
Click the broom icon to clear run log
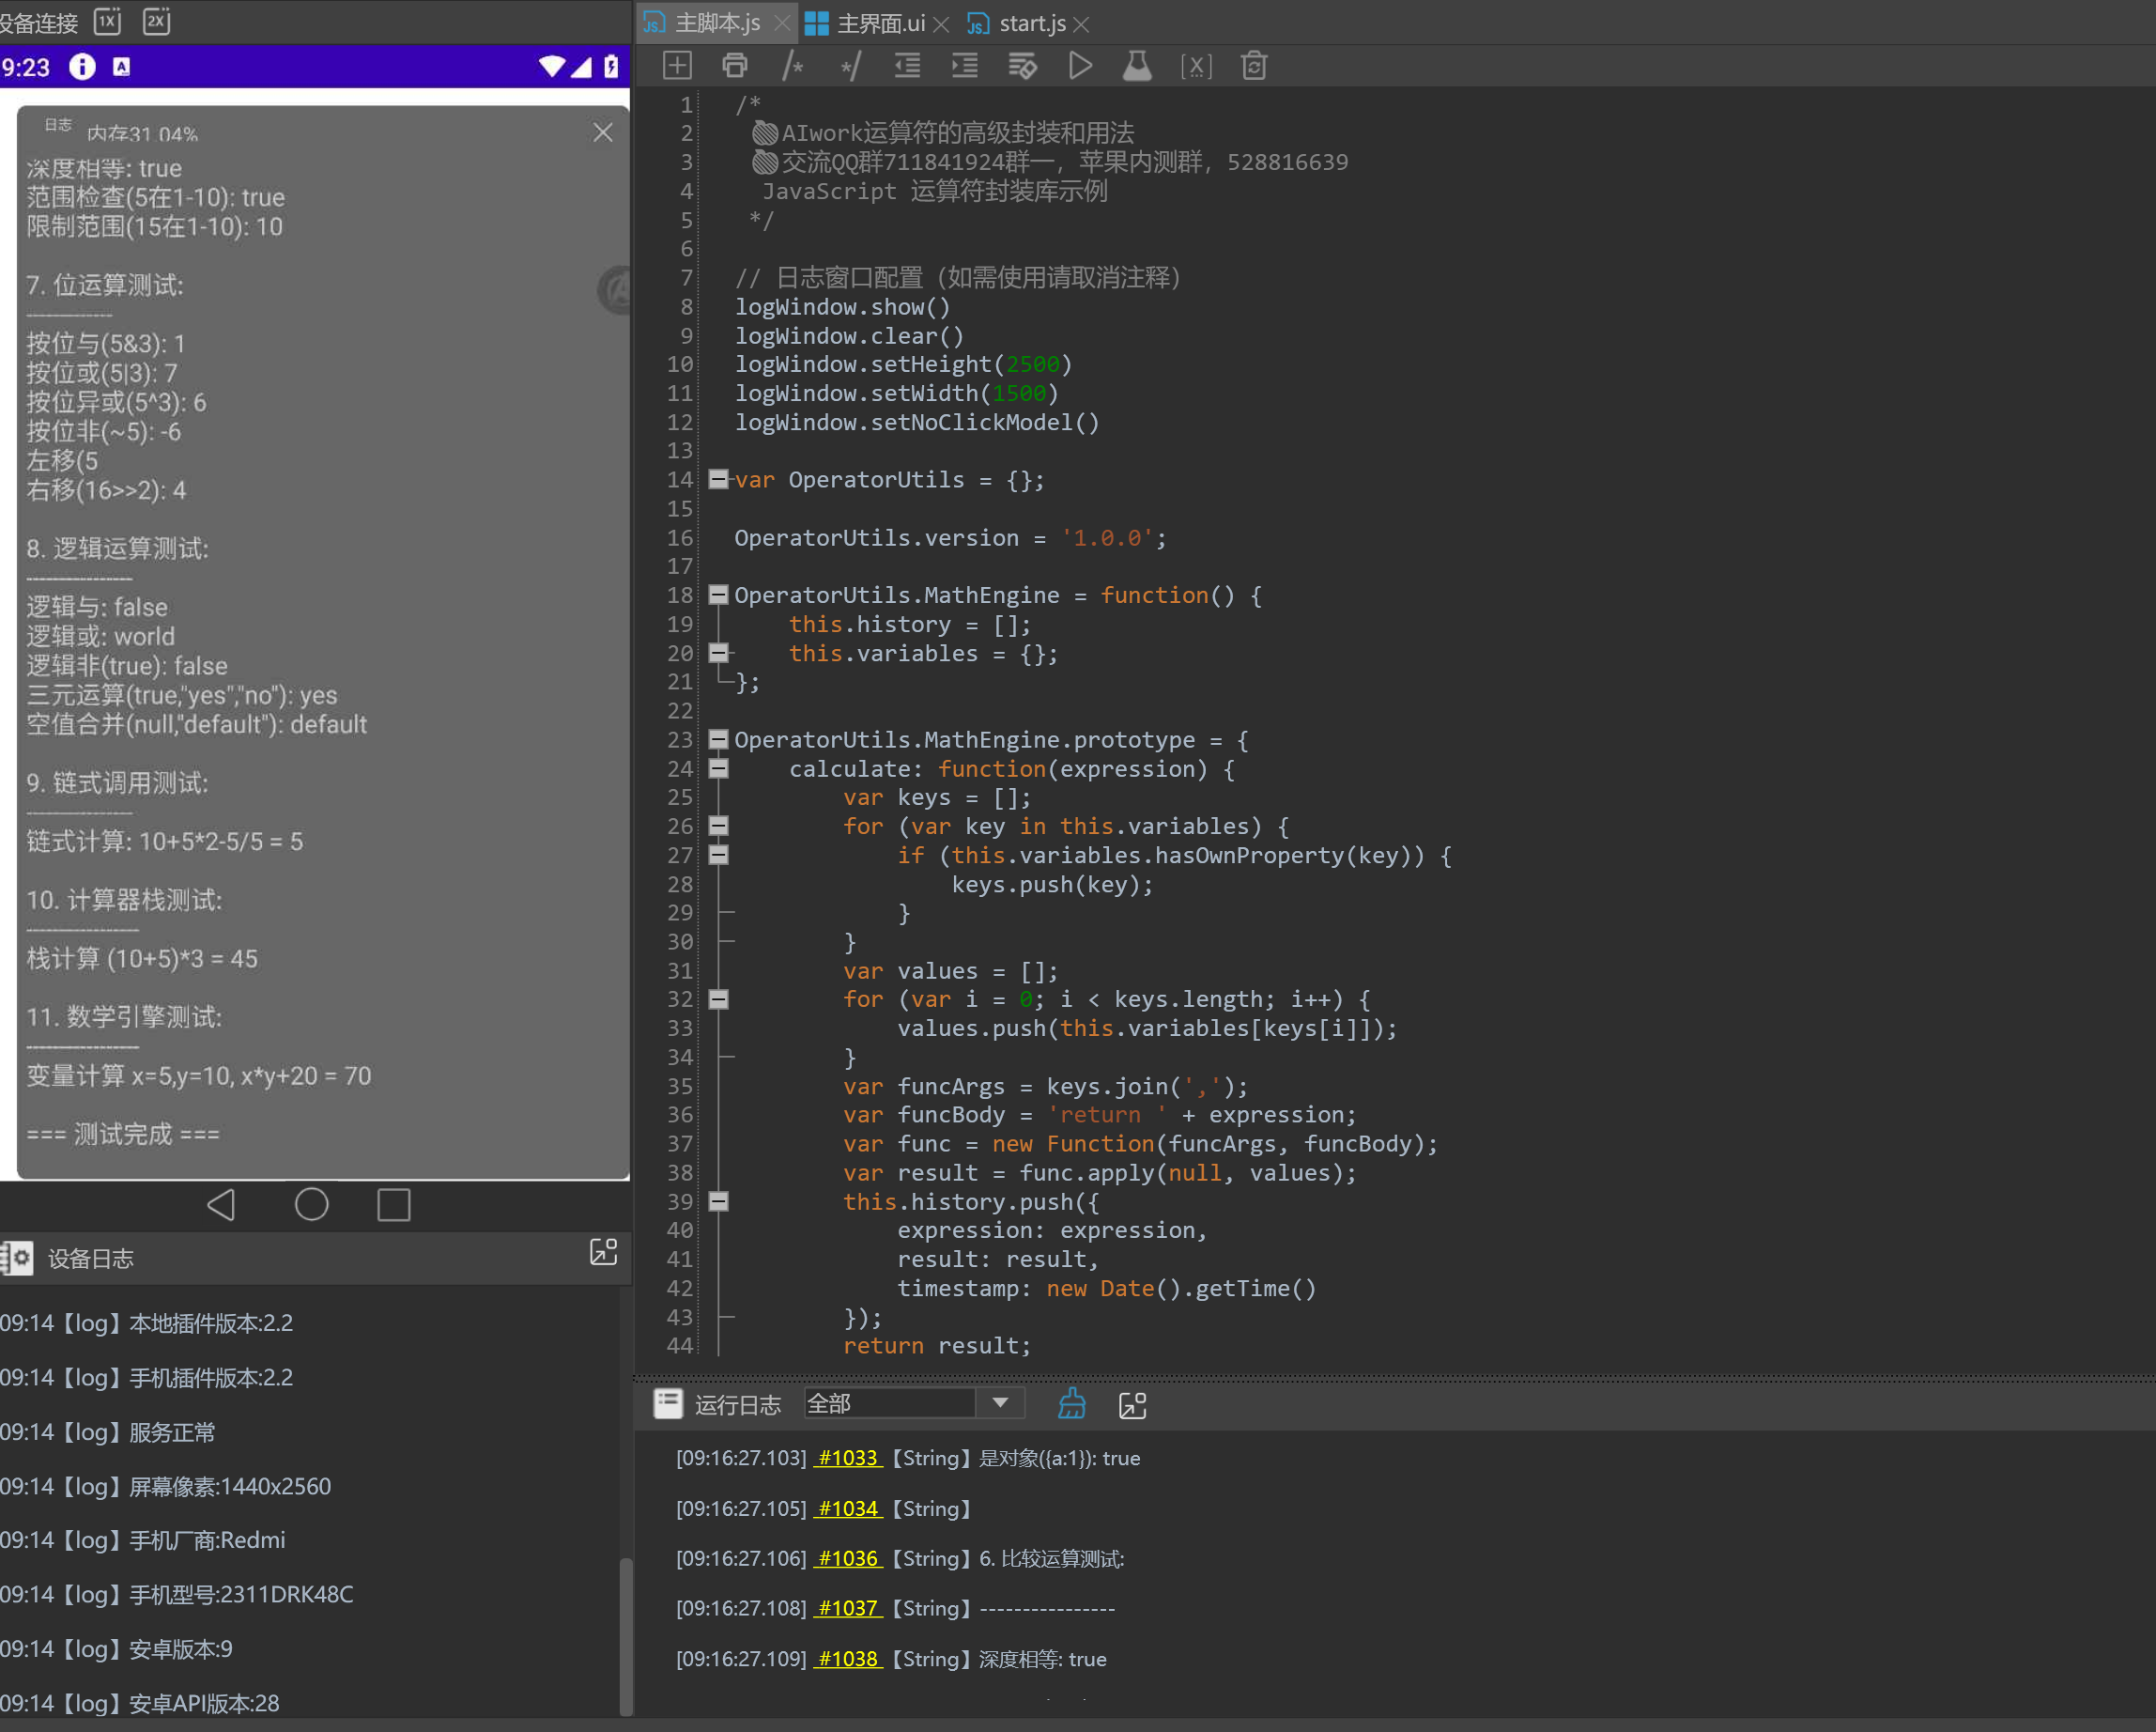(x=1071, y=1404)
